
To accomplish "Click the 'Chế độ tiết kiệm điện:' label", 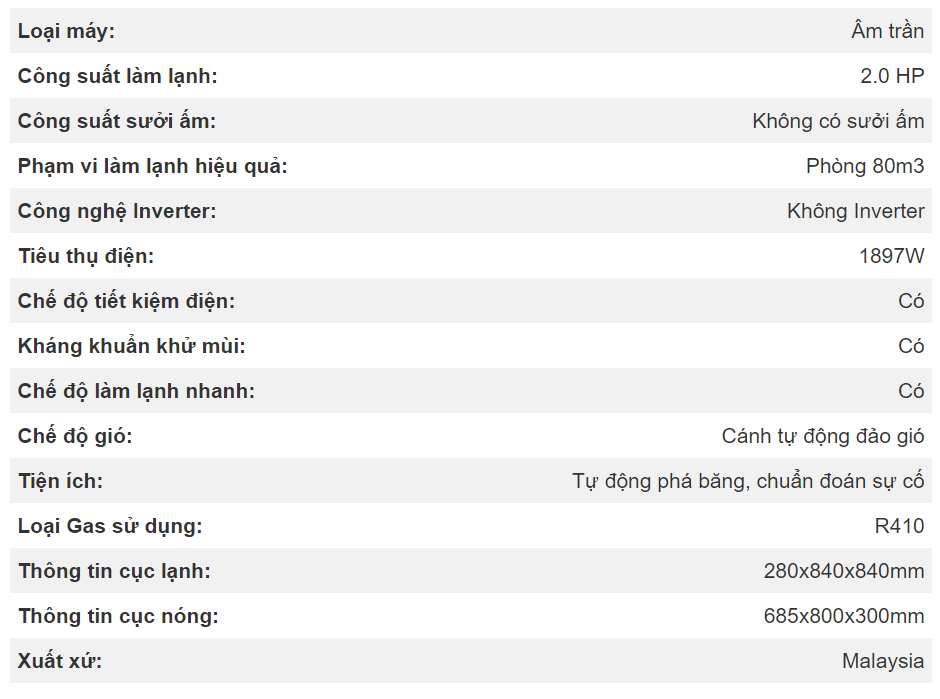I will point(126,301).
